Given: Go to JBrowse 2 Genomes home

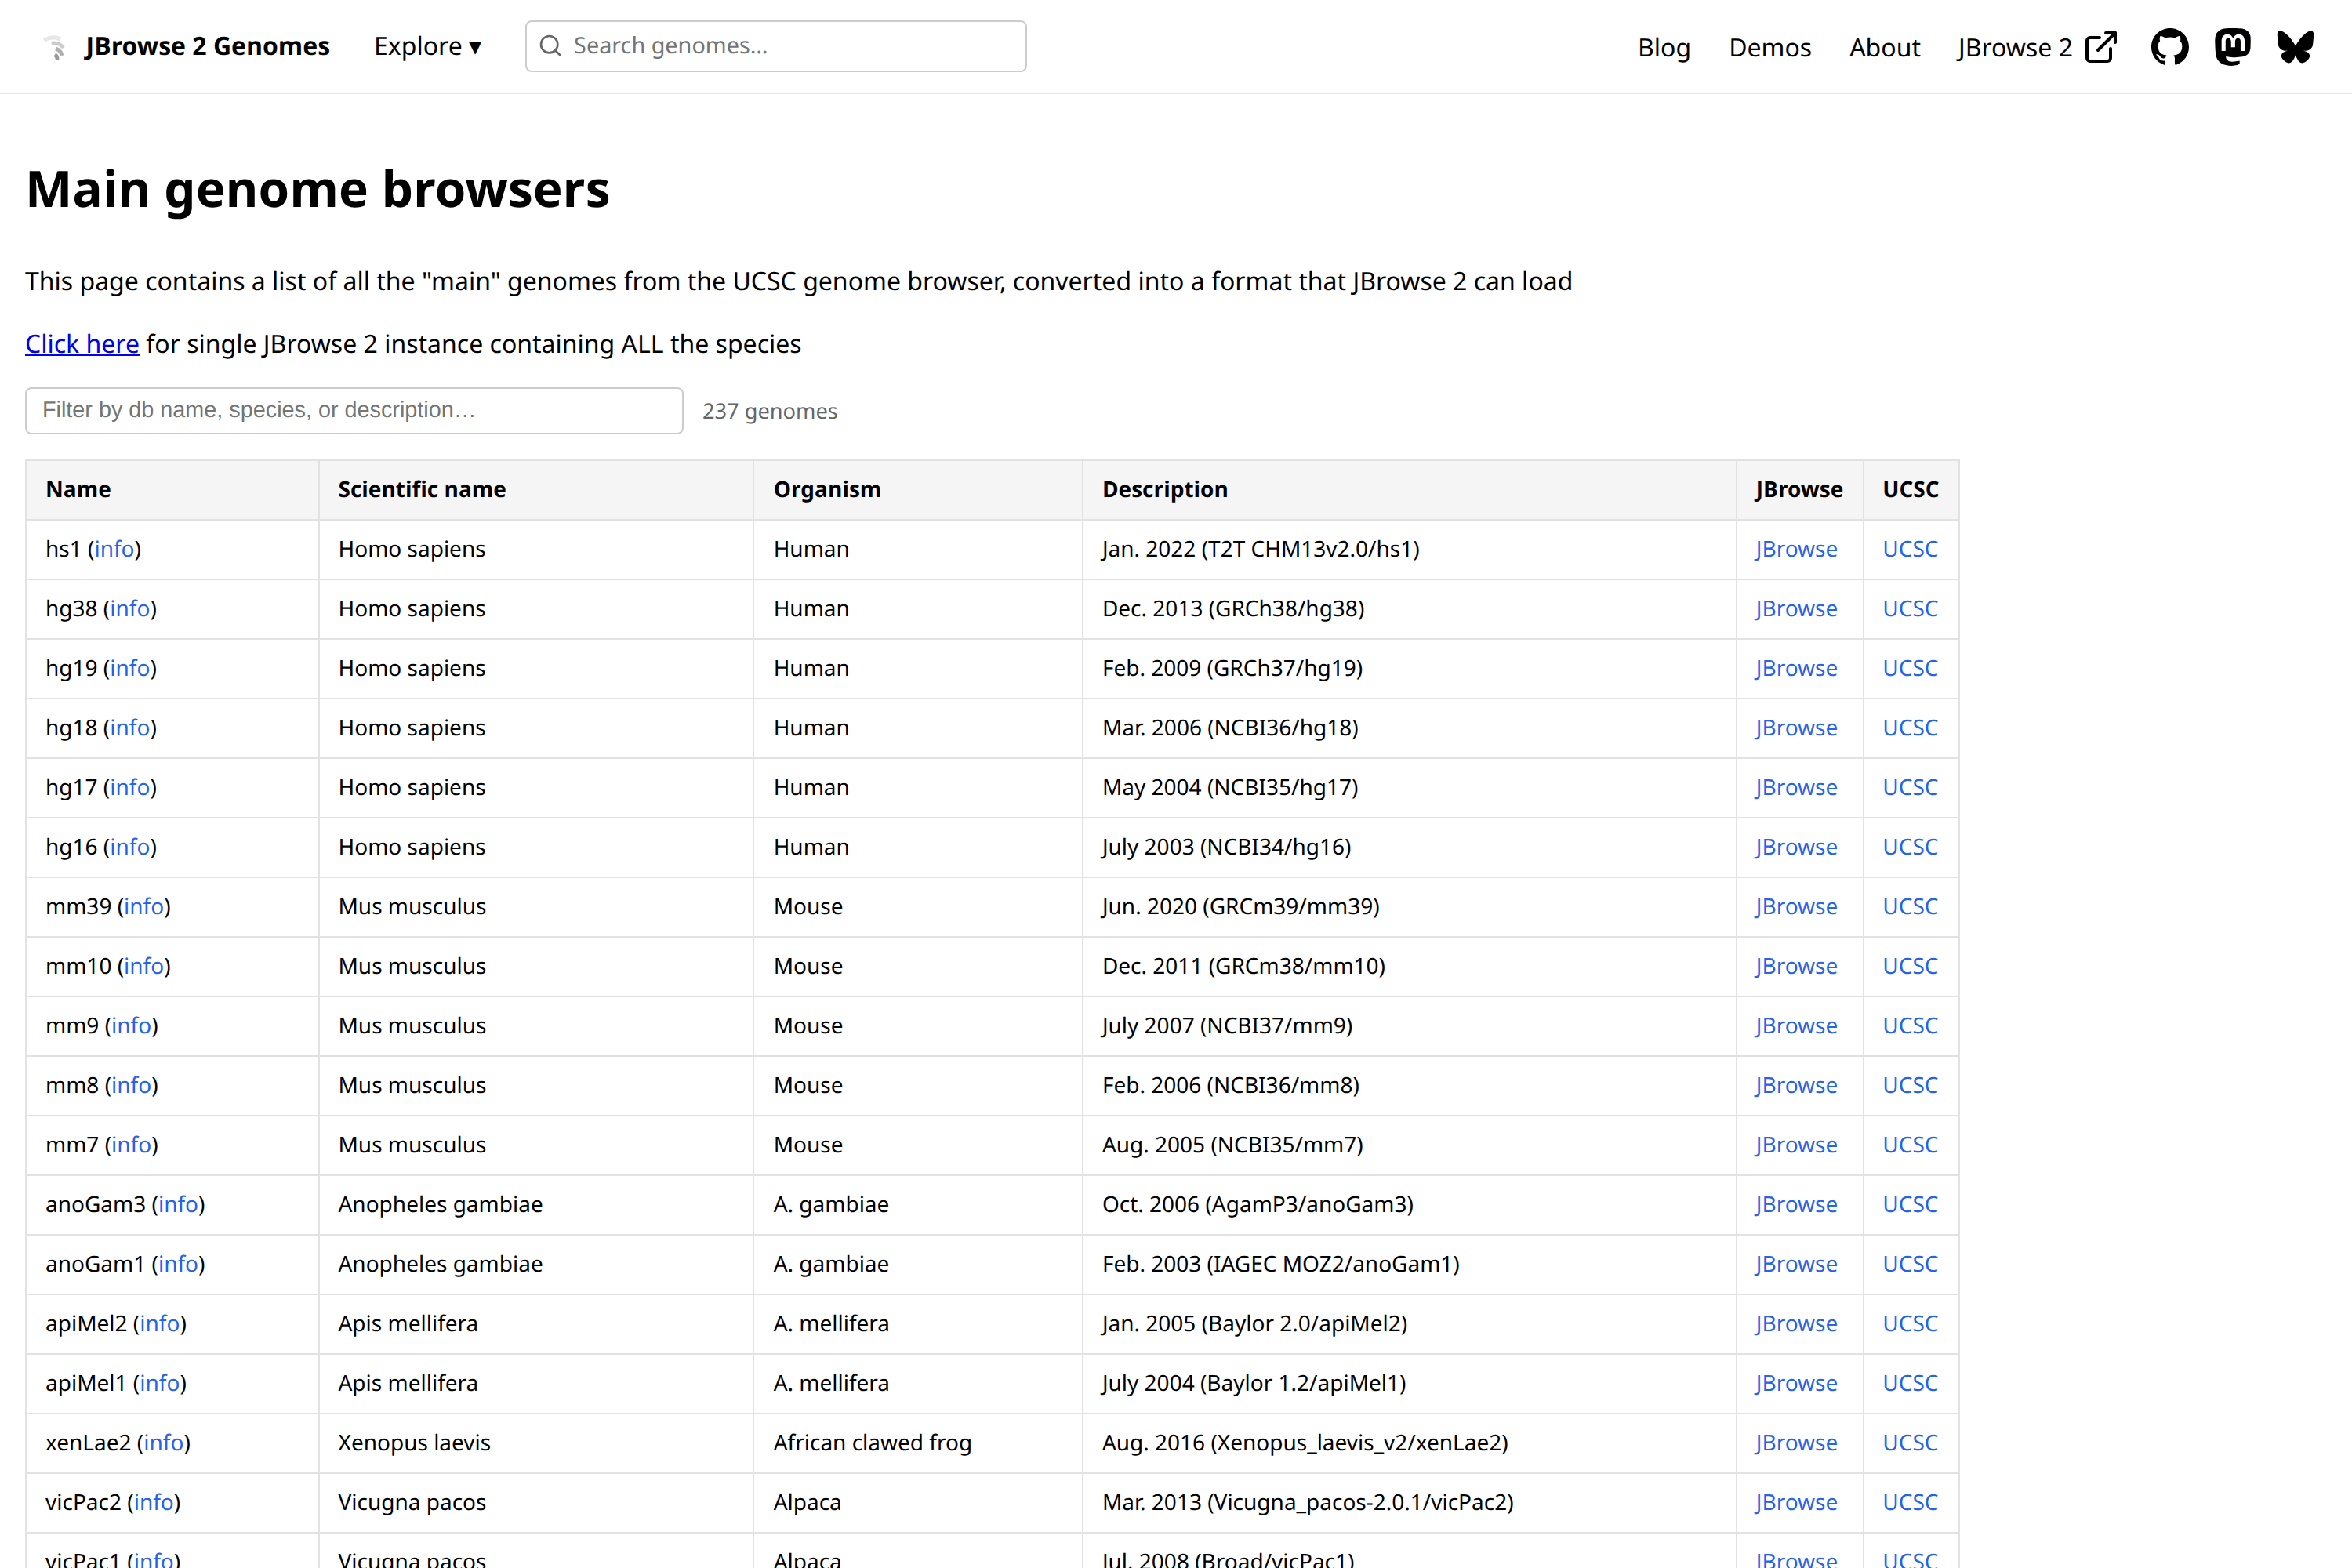Looking at the screenshot, I should point(207,47).
